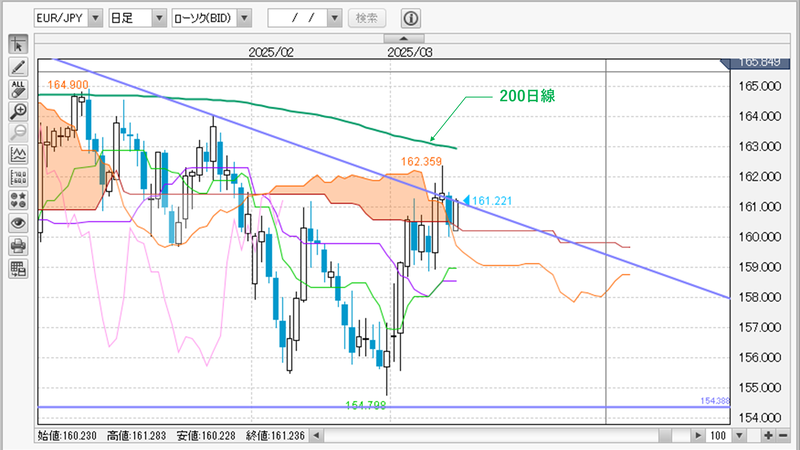Click the 161.221 current price label

[491, 201]
